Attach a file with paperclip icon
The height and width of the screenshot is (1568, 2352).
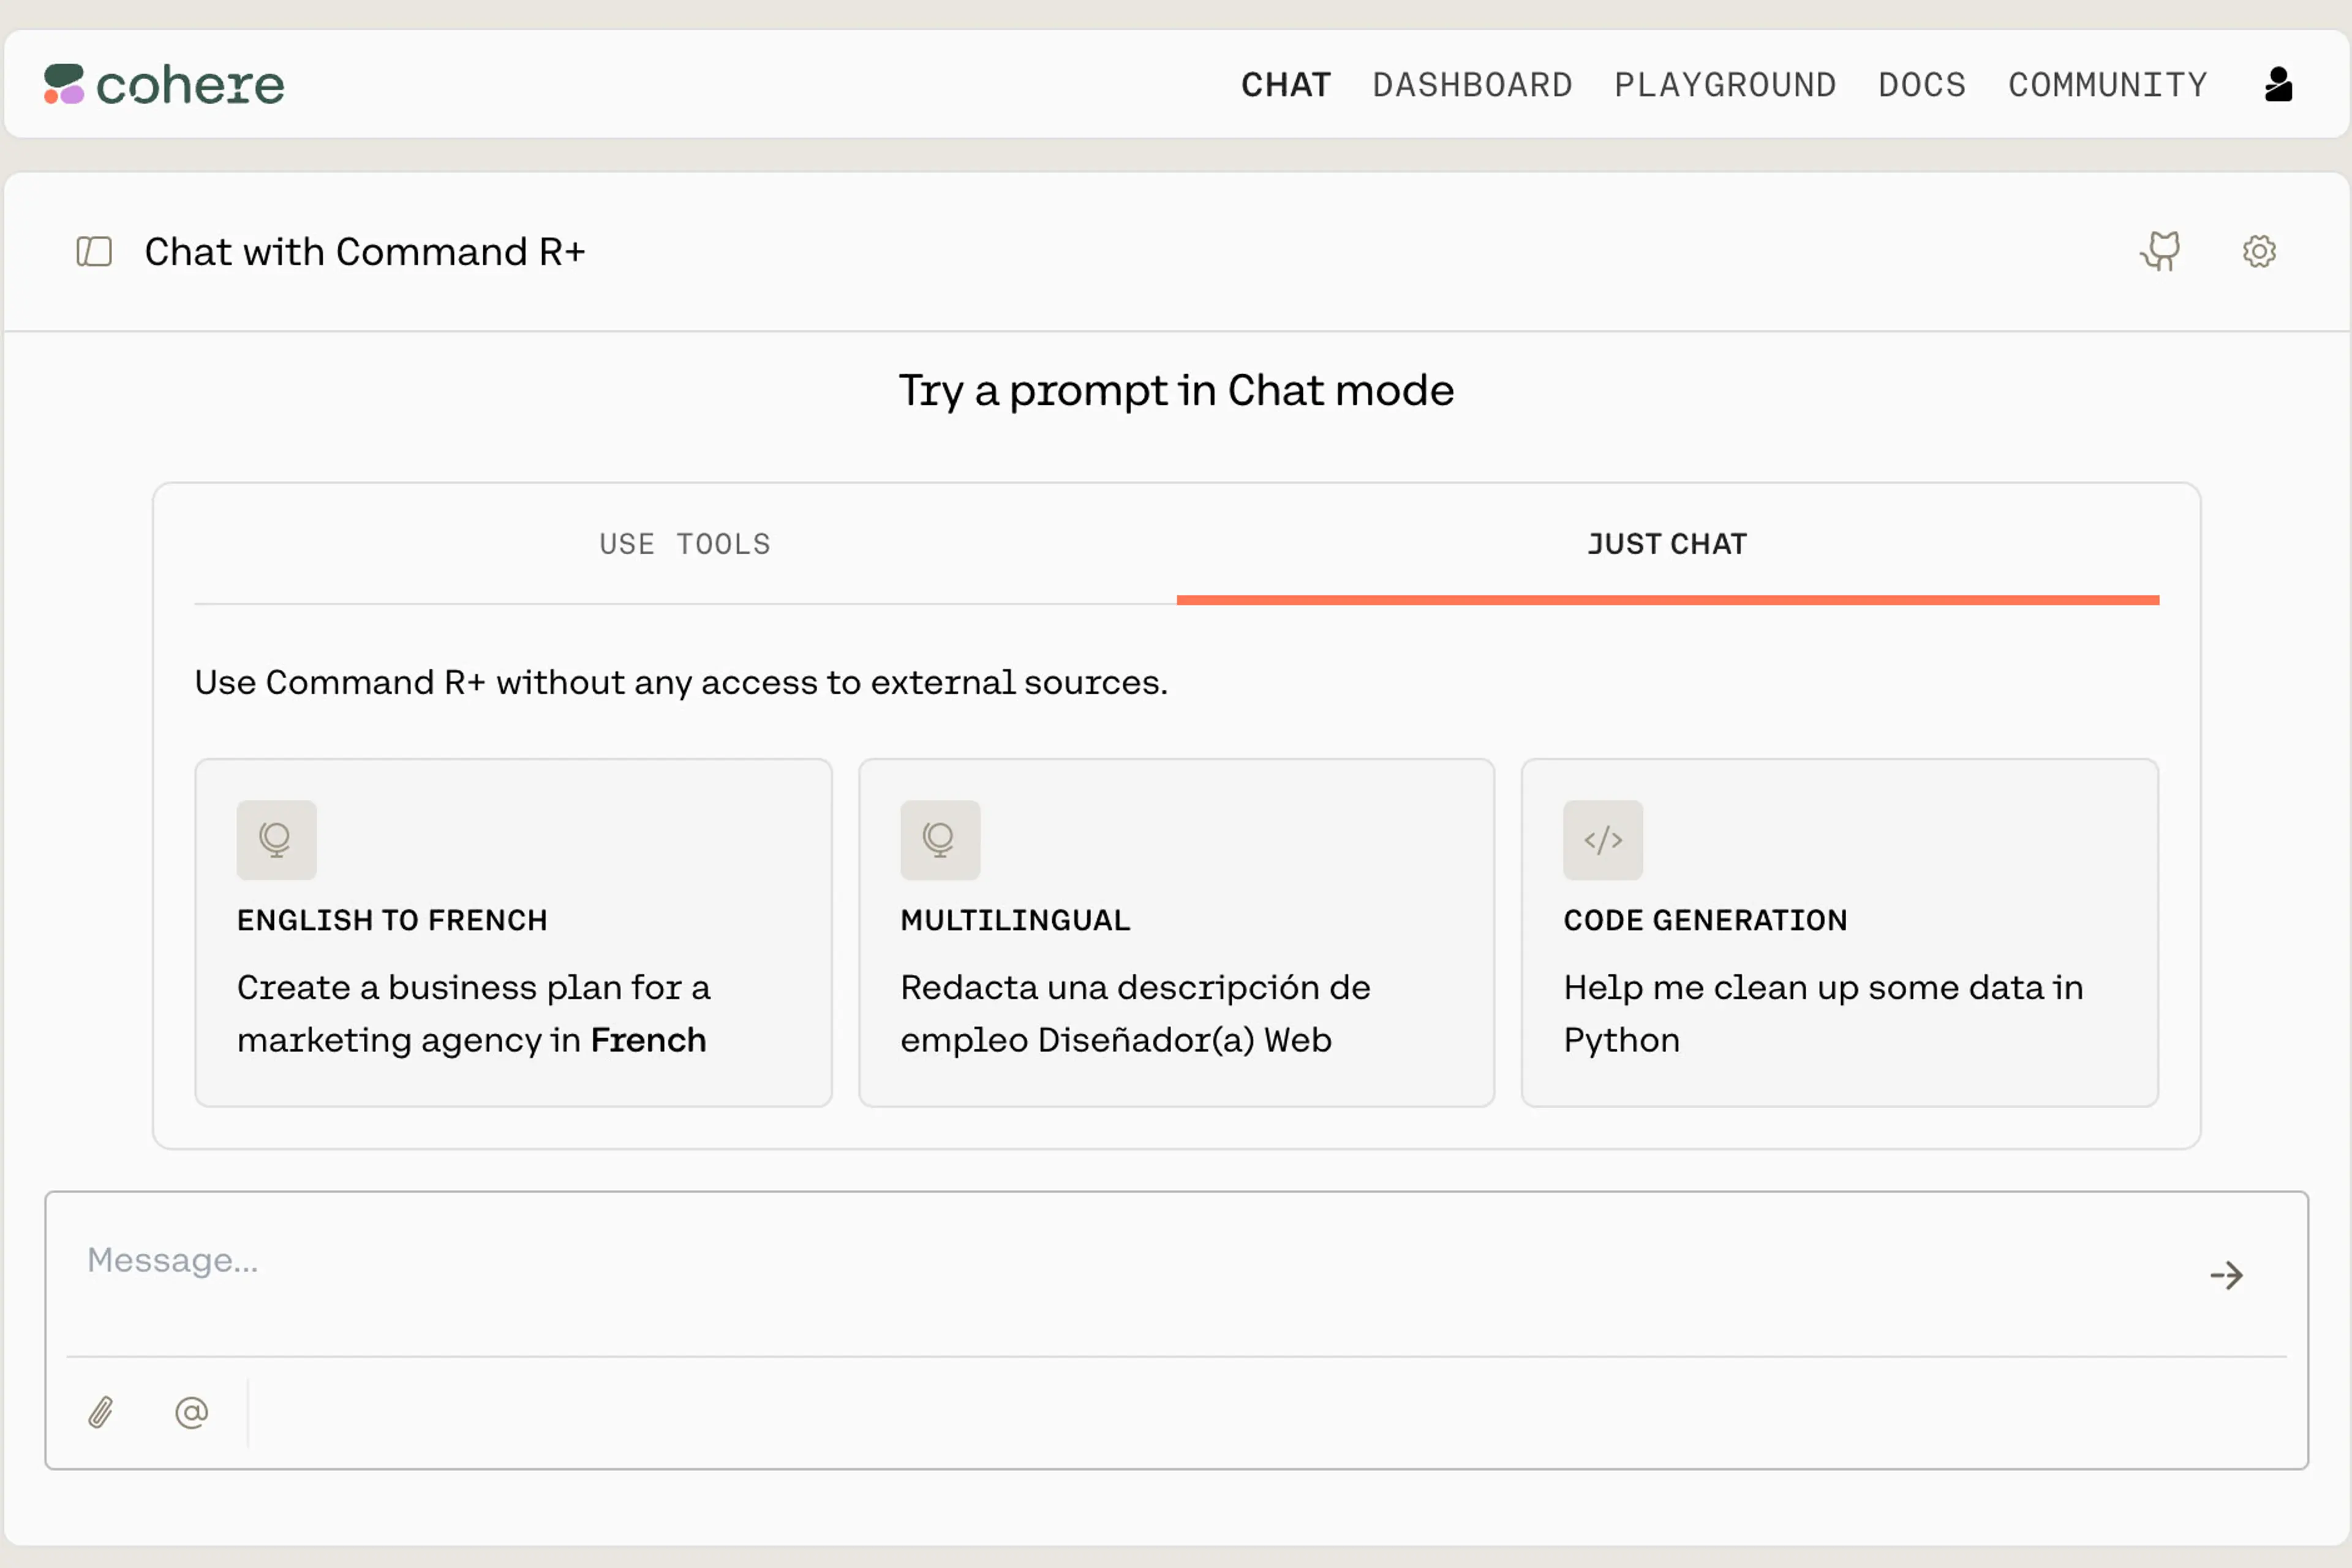pos(101,1412)
